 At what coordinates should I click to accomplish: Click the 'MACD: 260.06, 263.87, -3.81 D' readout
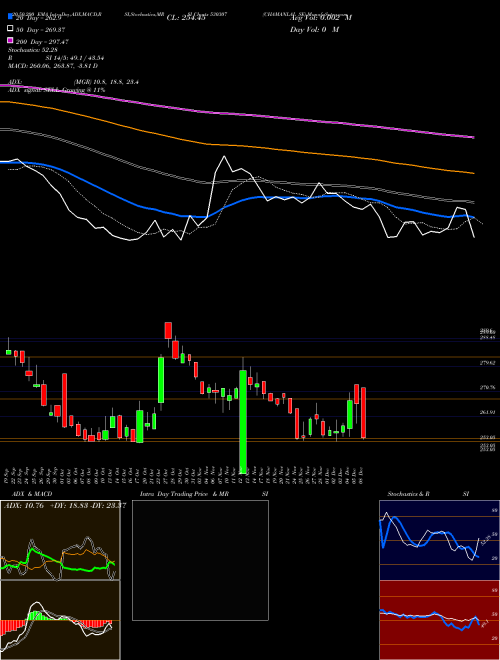click(53, 66)
